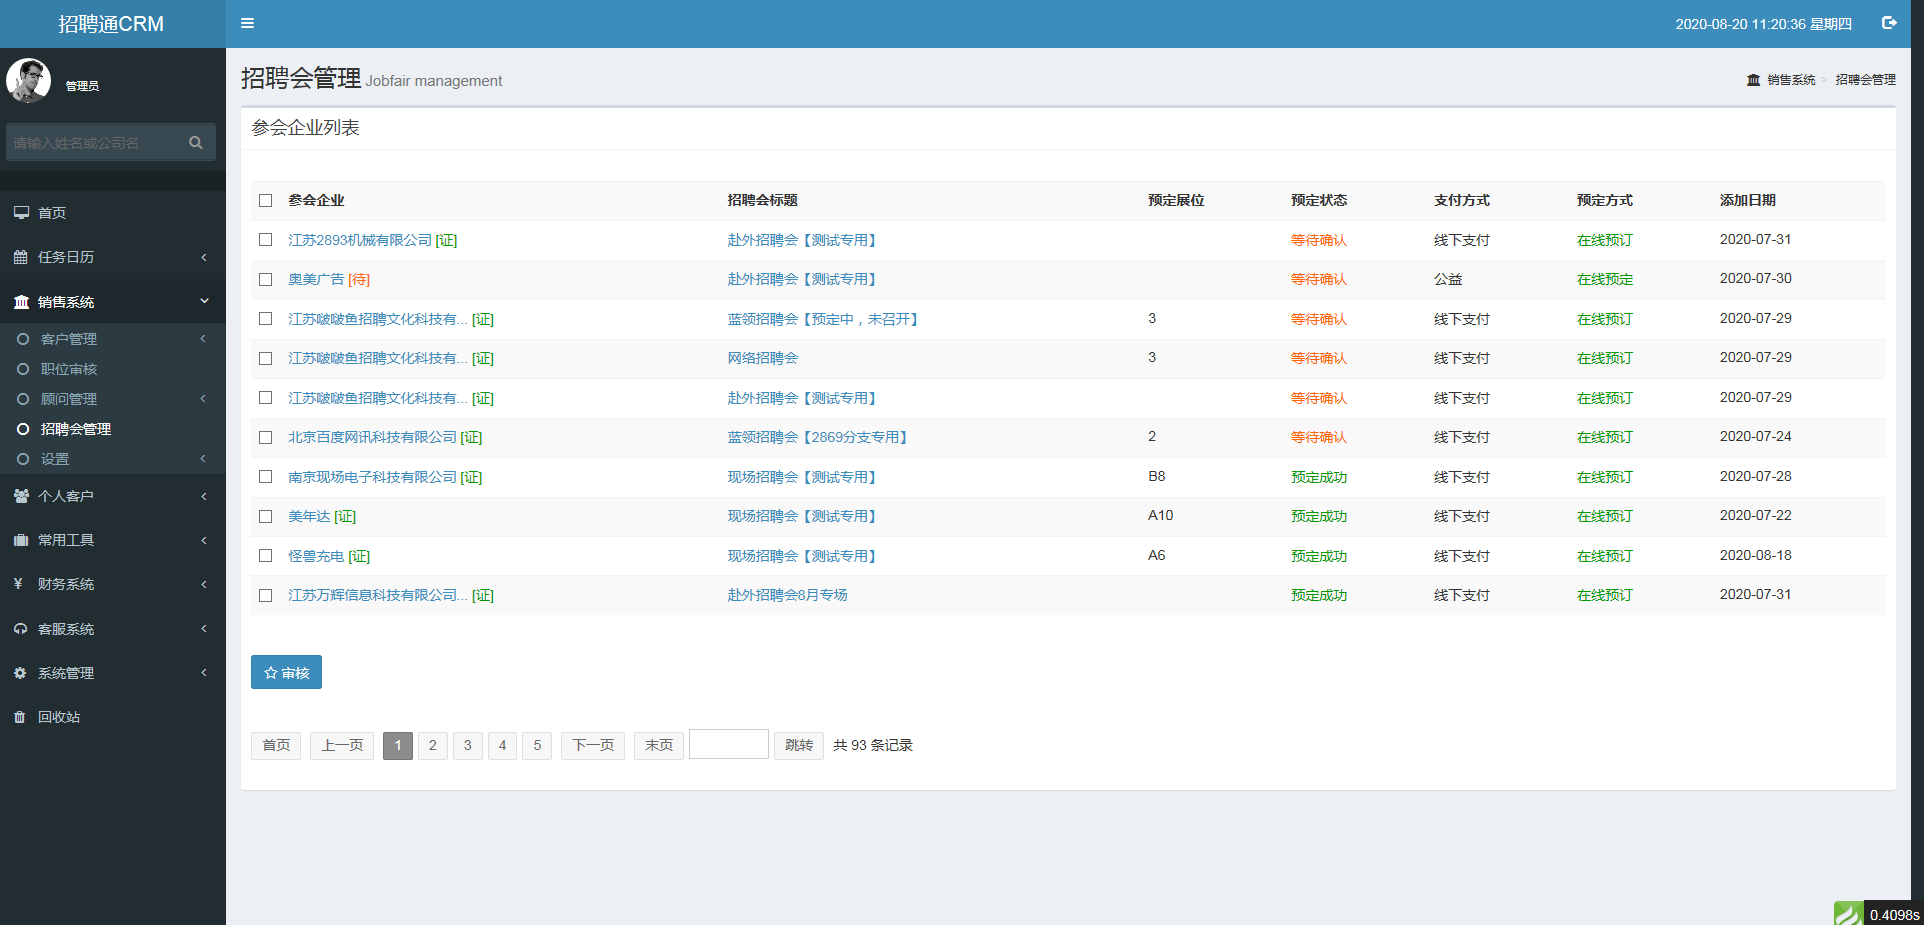
Task: Click the circle icon beside 职位审核
Action: (23, 369)
